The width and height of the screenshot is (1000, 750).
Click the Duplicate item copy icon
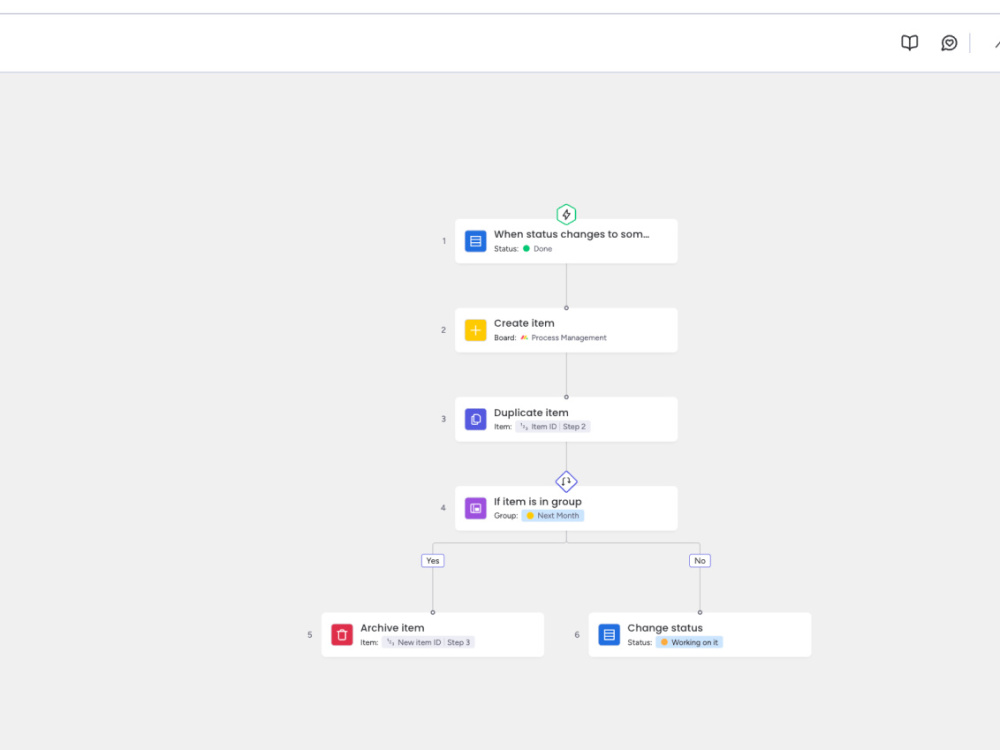click(475, 419)
